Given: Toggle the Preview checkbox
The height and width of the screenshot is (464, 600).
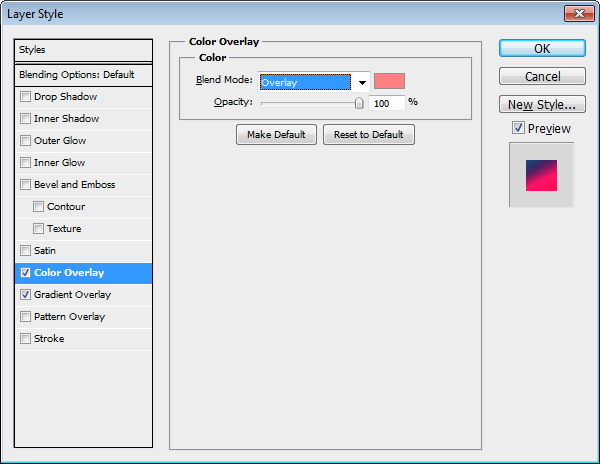Looking at the screenshot, I should 517,128.
